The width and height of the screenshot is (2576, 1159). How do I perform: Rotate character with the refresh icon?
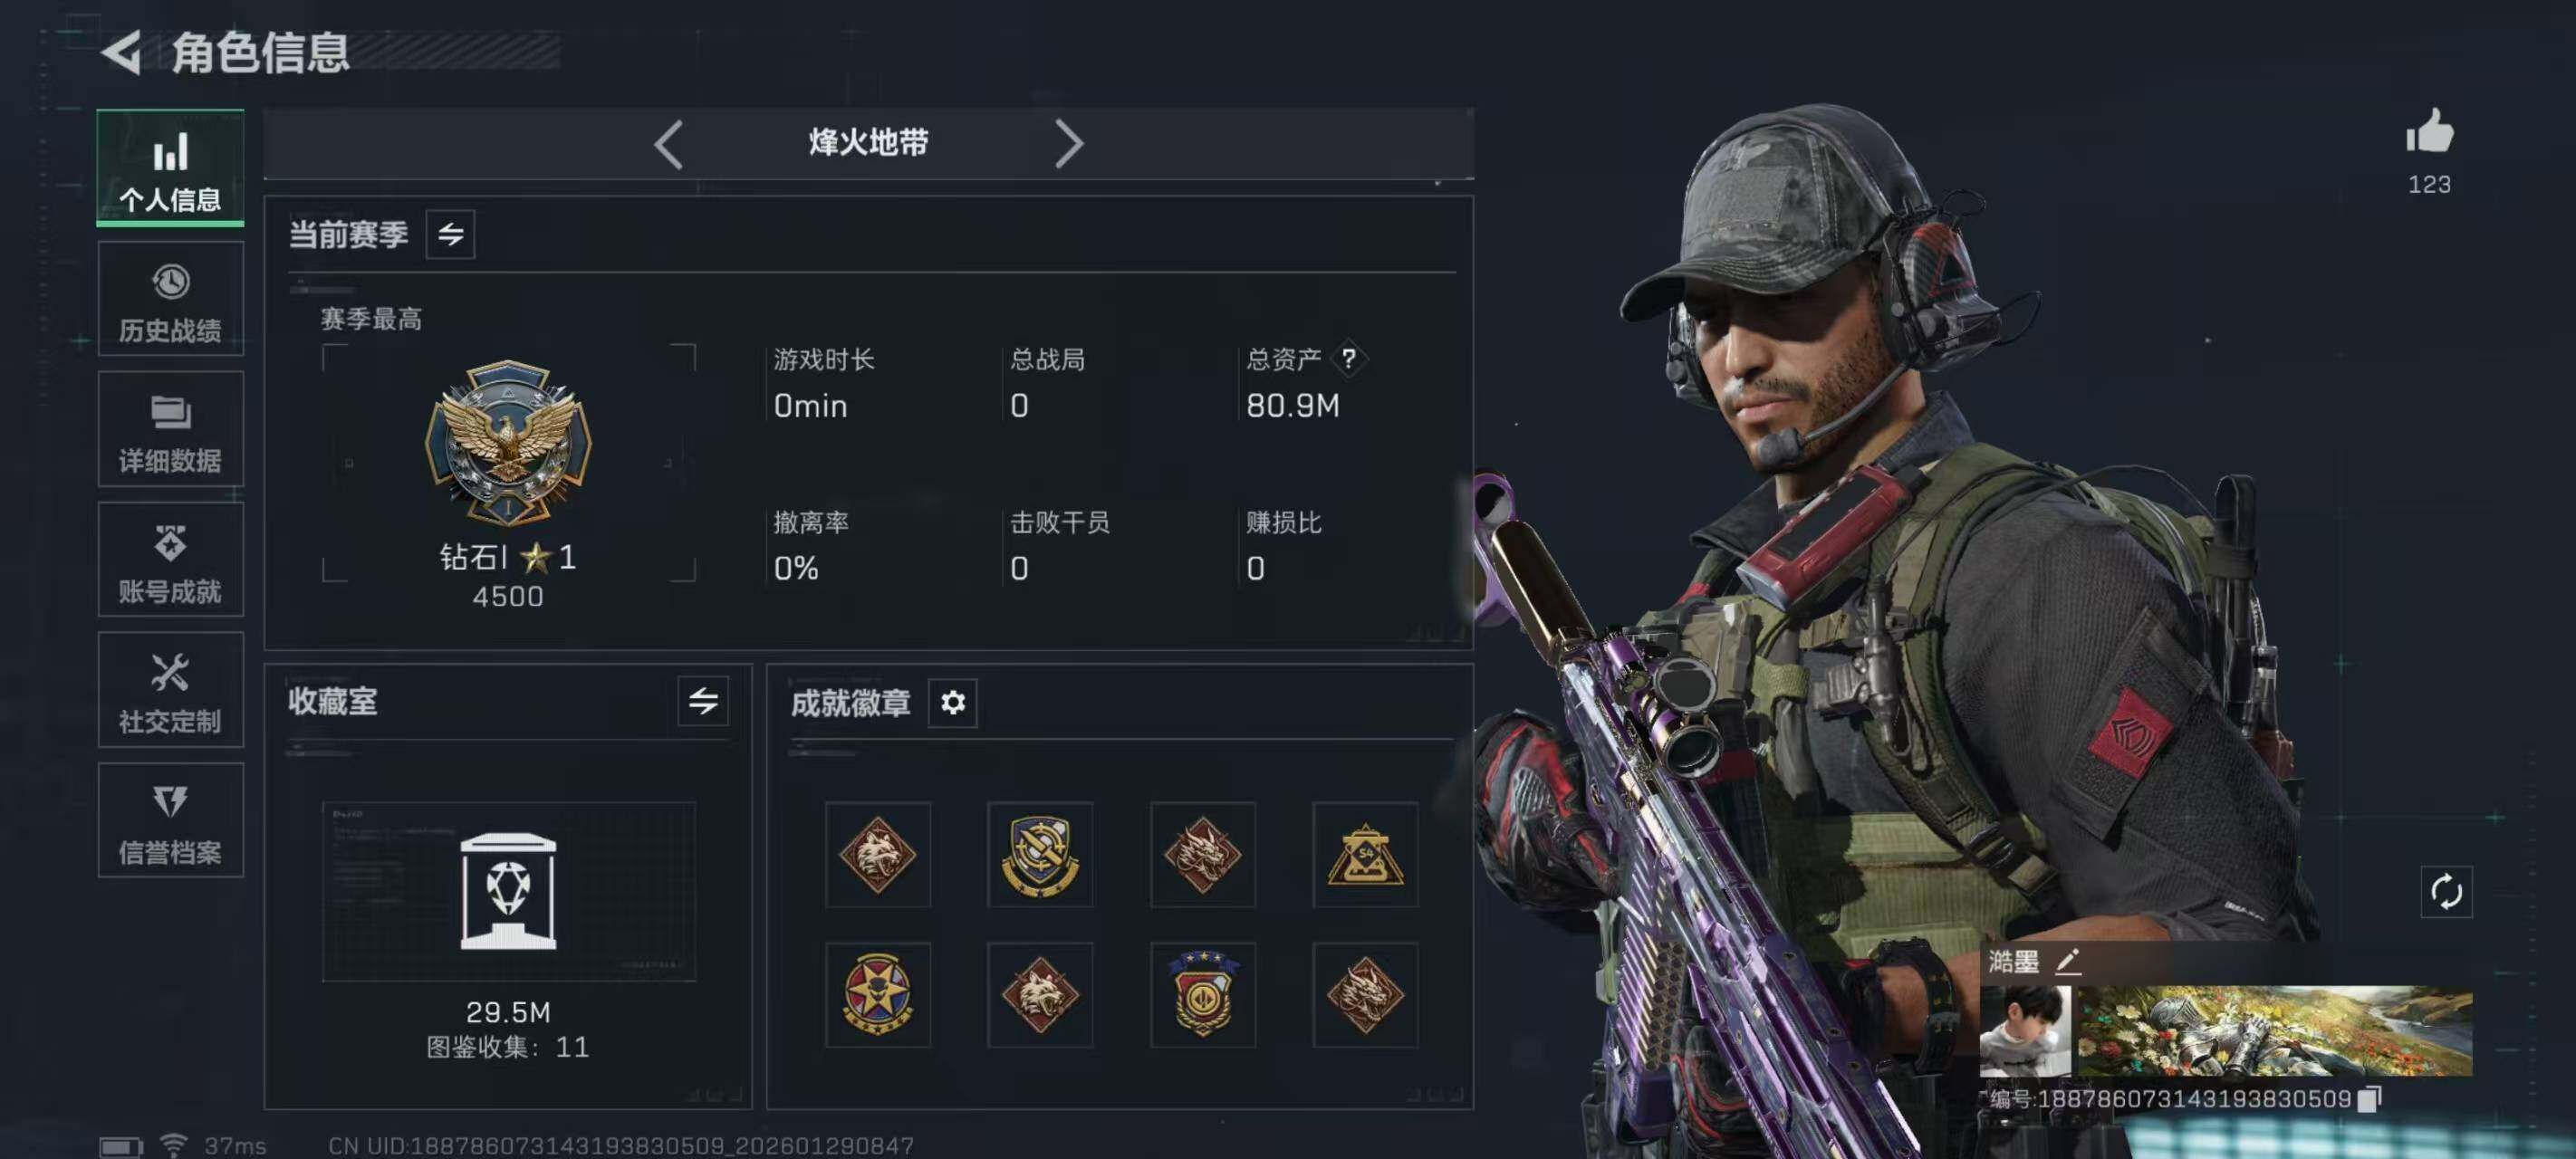click(x=2446, y=891)
